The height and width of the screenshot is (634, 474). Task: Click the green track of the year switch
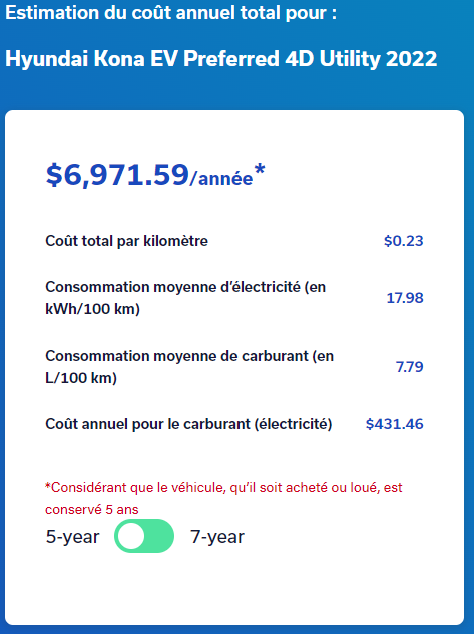coord(159,536)
